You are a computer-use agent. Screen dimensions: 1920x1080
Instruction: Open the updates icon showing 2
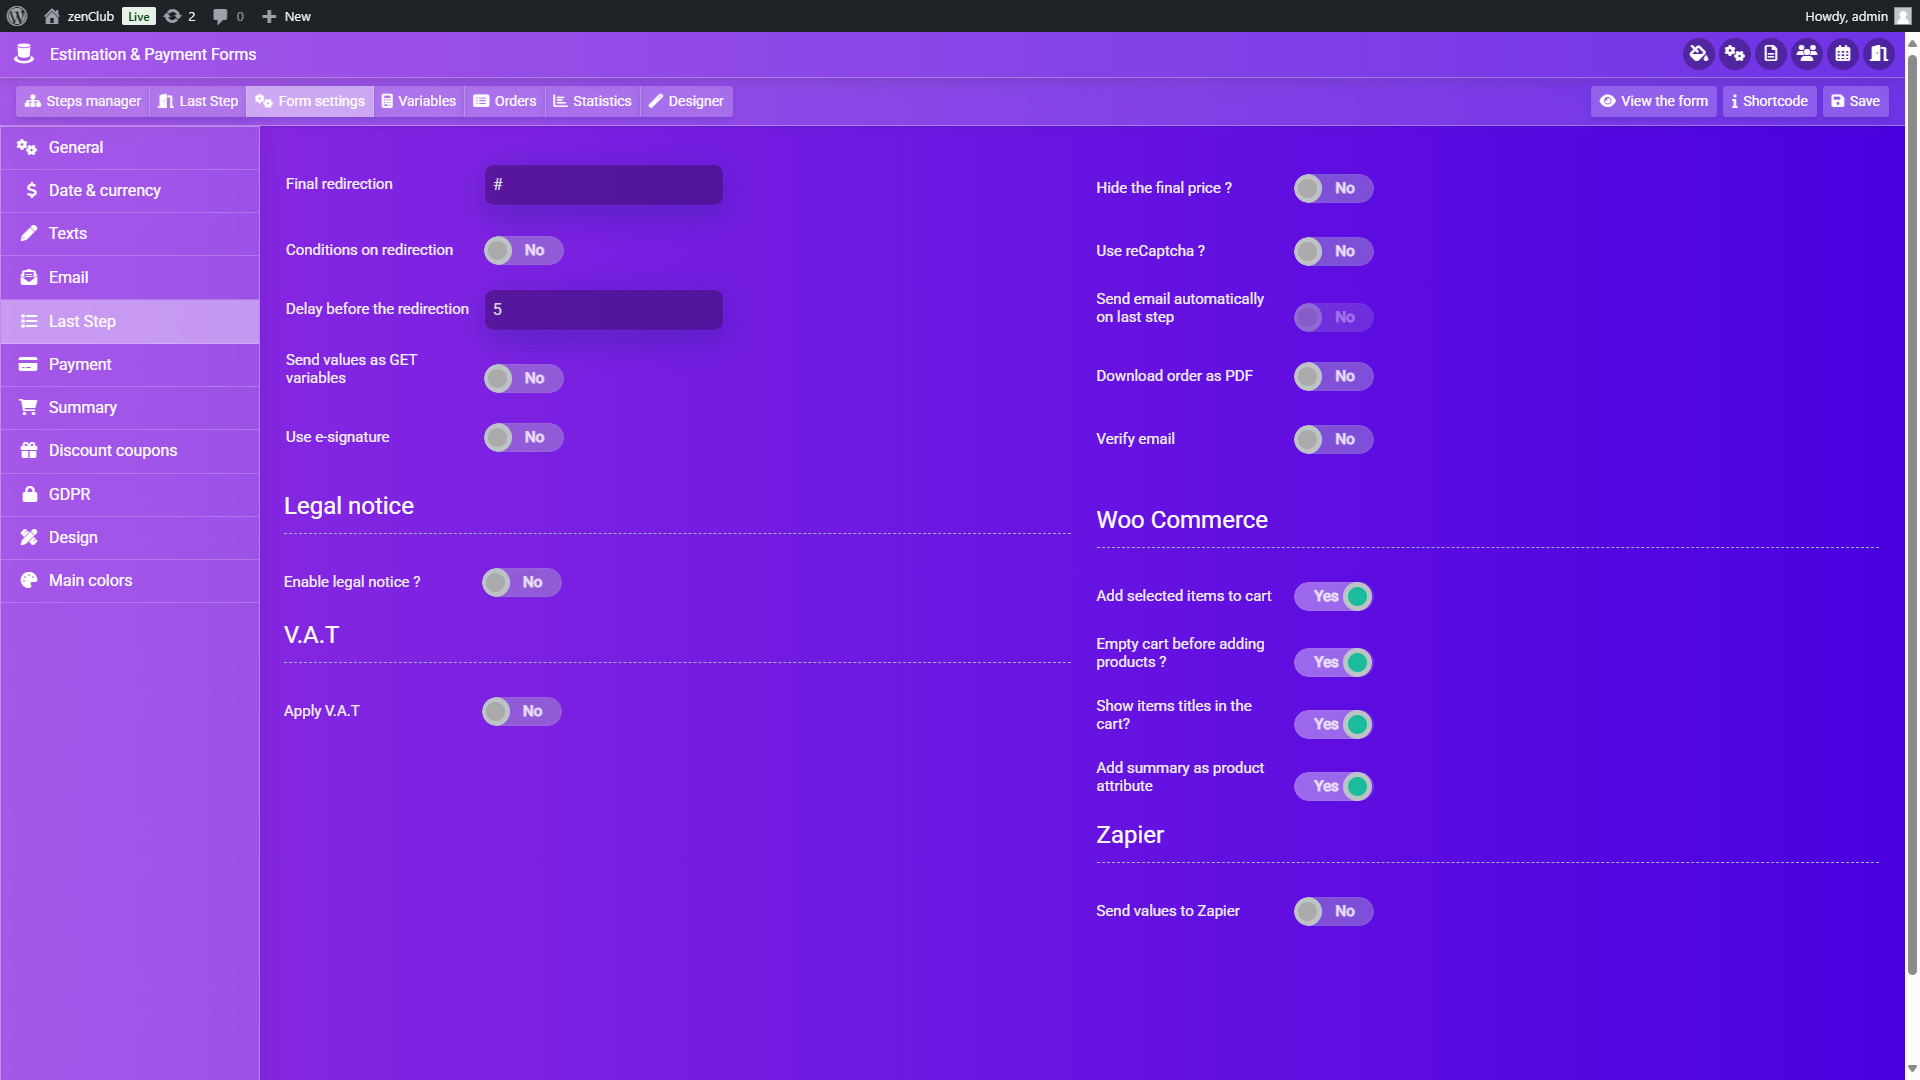(179, 16)
